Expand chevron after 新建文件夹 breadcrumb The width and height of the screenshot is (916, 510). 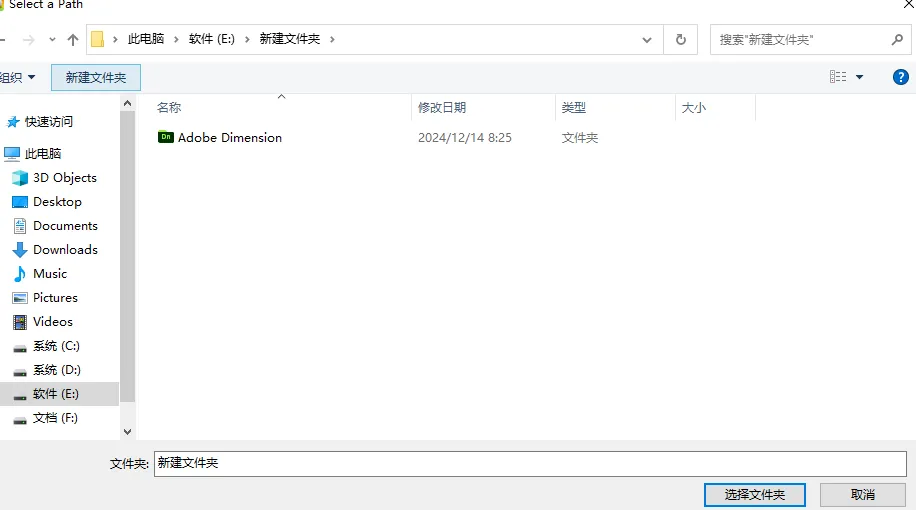(x=332, y=39)
